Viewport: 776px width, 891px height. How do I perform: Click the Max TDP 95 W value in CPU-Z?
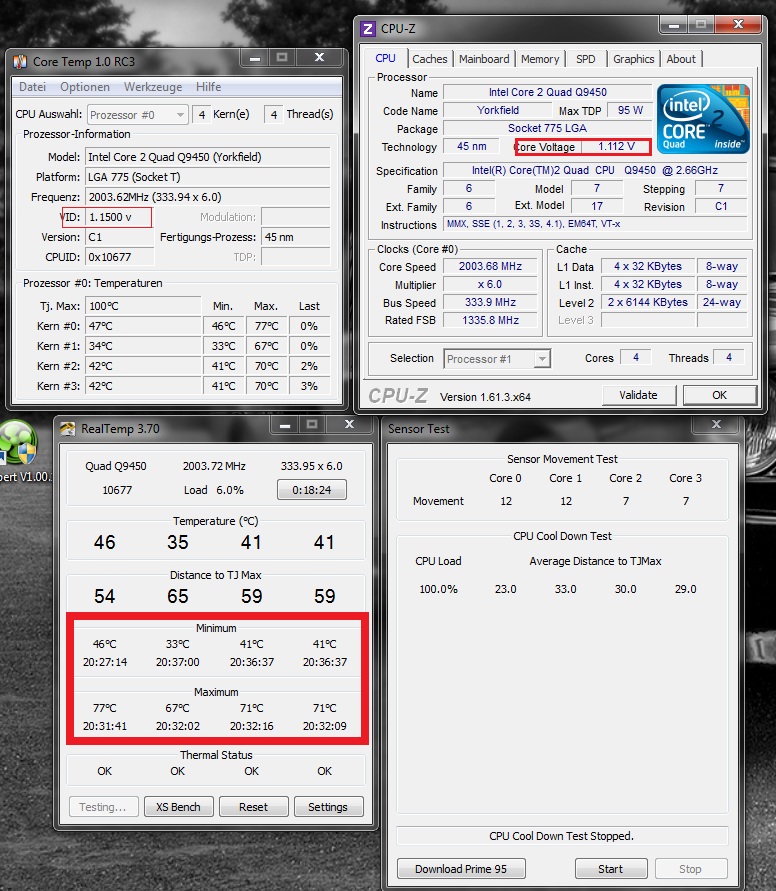tap(630, 110)
